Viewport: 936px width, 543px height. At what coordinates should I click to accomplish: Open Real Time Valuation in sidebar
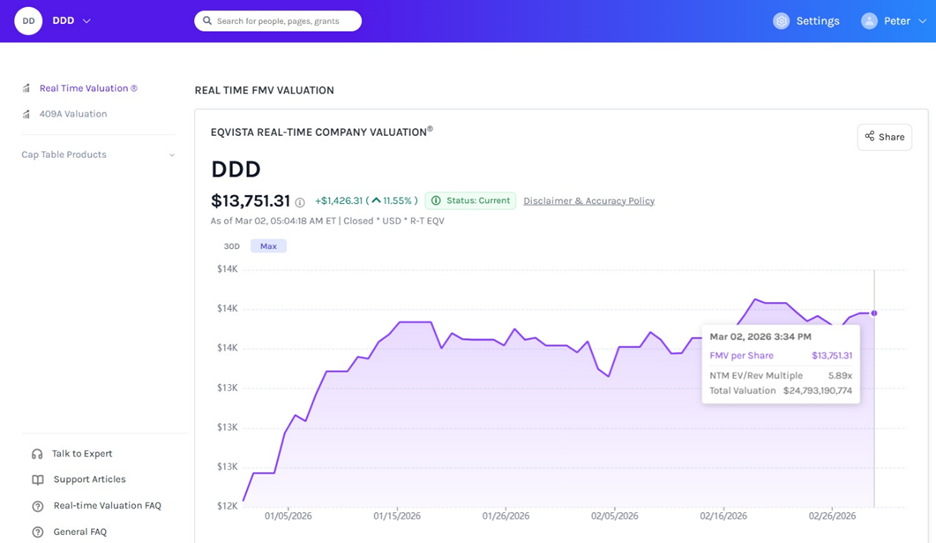tap(87, 88)
